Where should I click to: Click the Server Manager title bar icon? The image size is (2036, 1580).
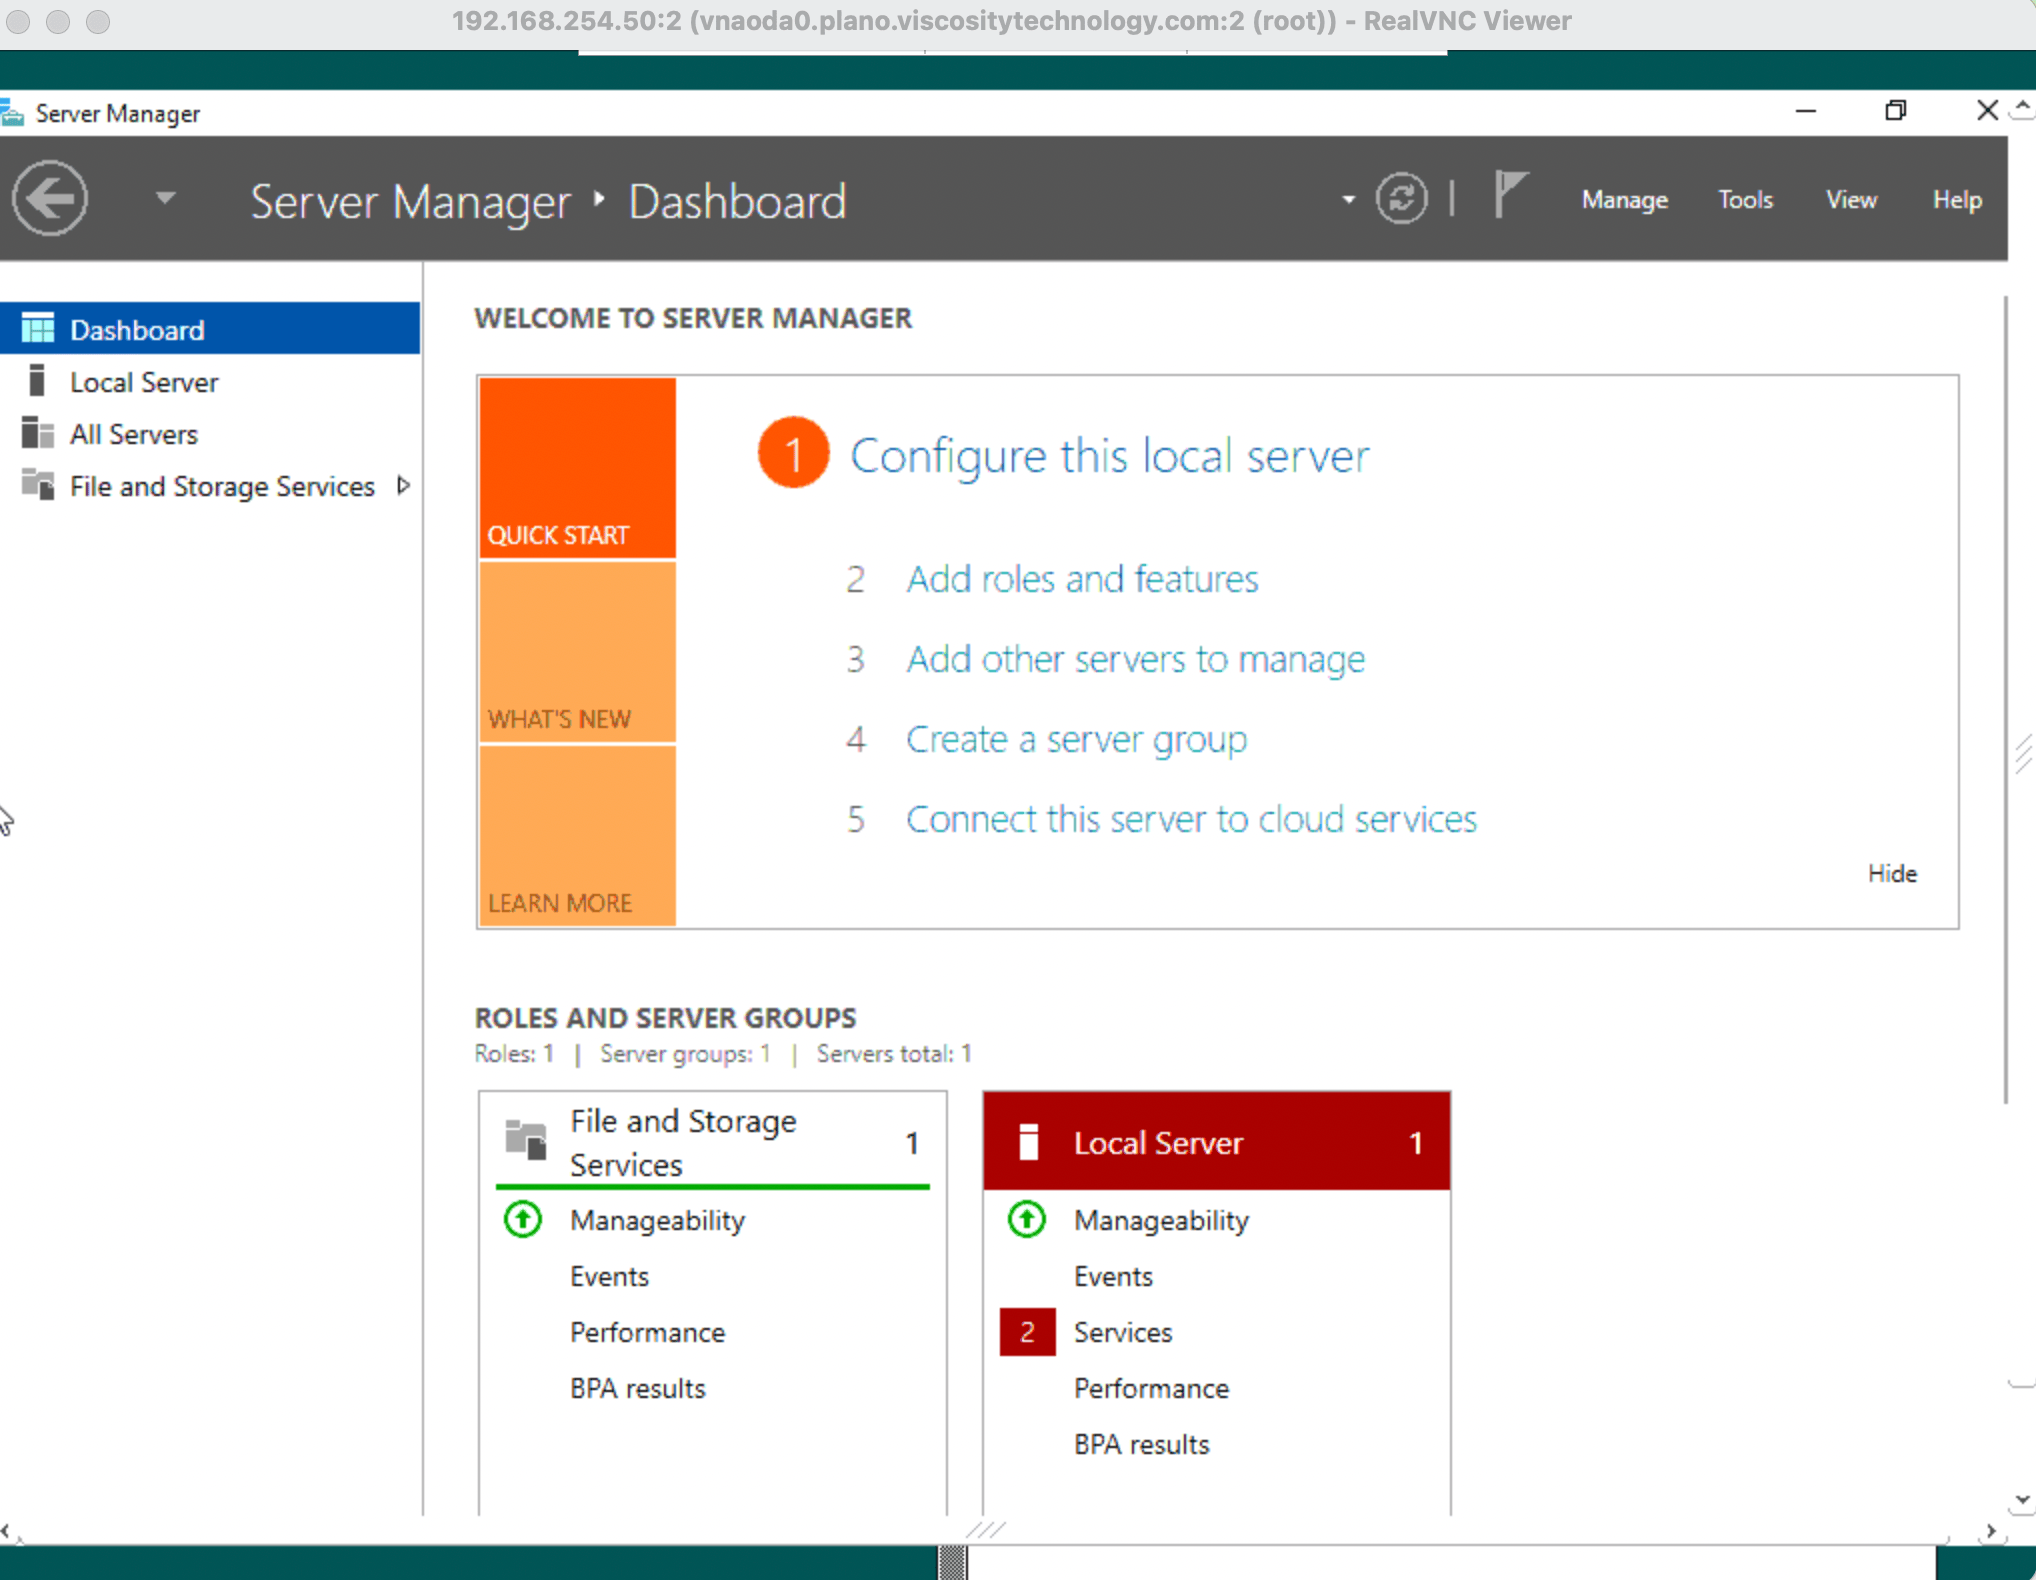point(12,112)
